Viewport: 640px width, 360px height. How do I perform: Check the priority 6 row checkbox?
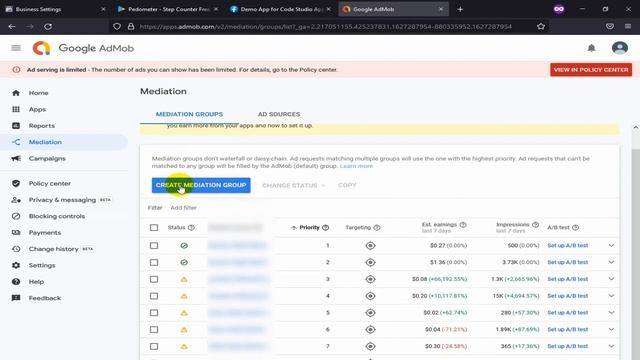pos(154,330)
